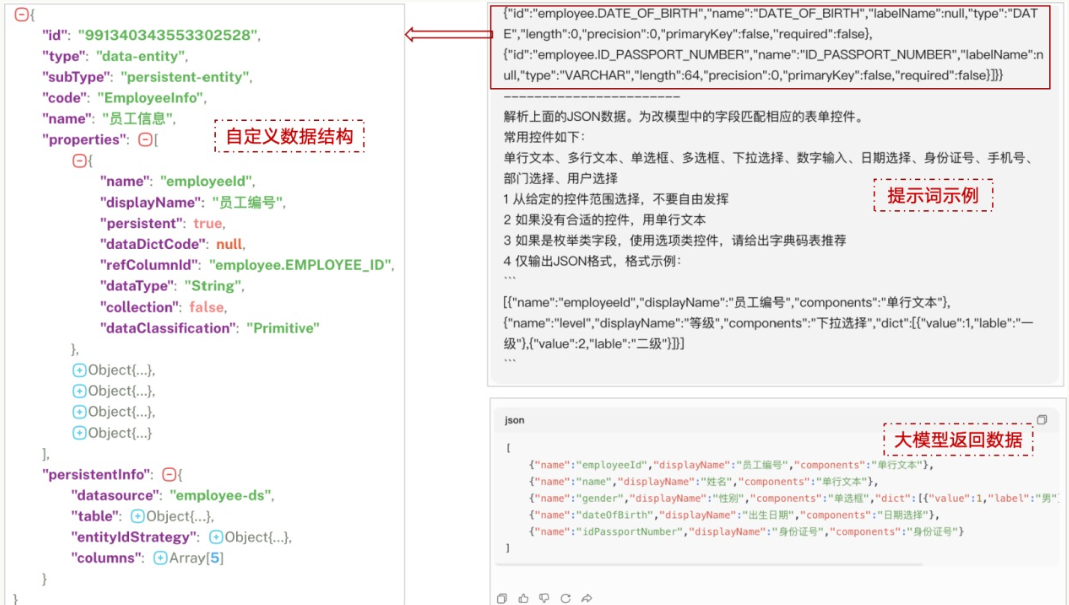Give the reply a thumbs down

(x=544, y=598)
